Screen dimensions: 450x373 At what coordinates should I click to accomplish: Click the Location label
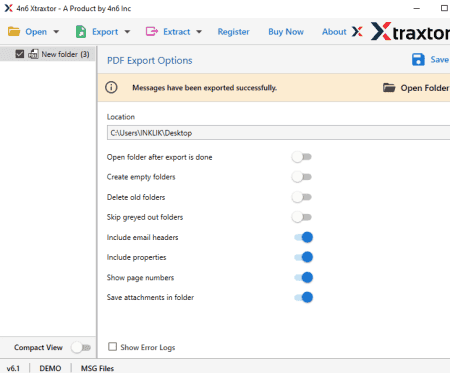(x=121, y=117)
